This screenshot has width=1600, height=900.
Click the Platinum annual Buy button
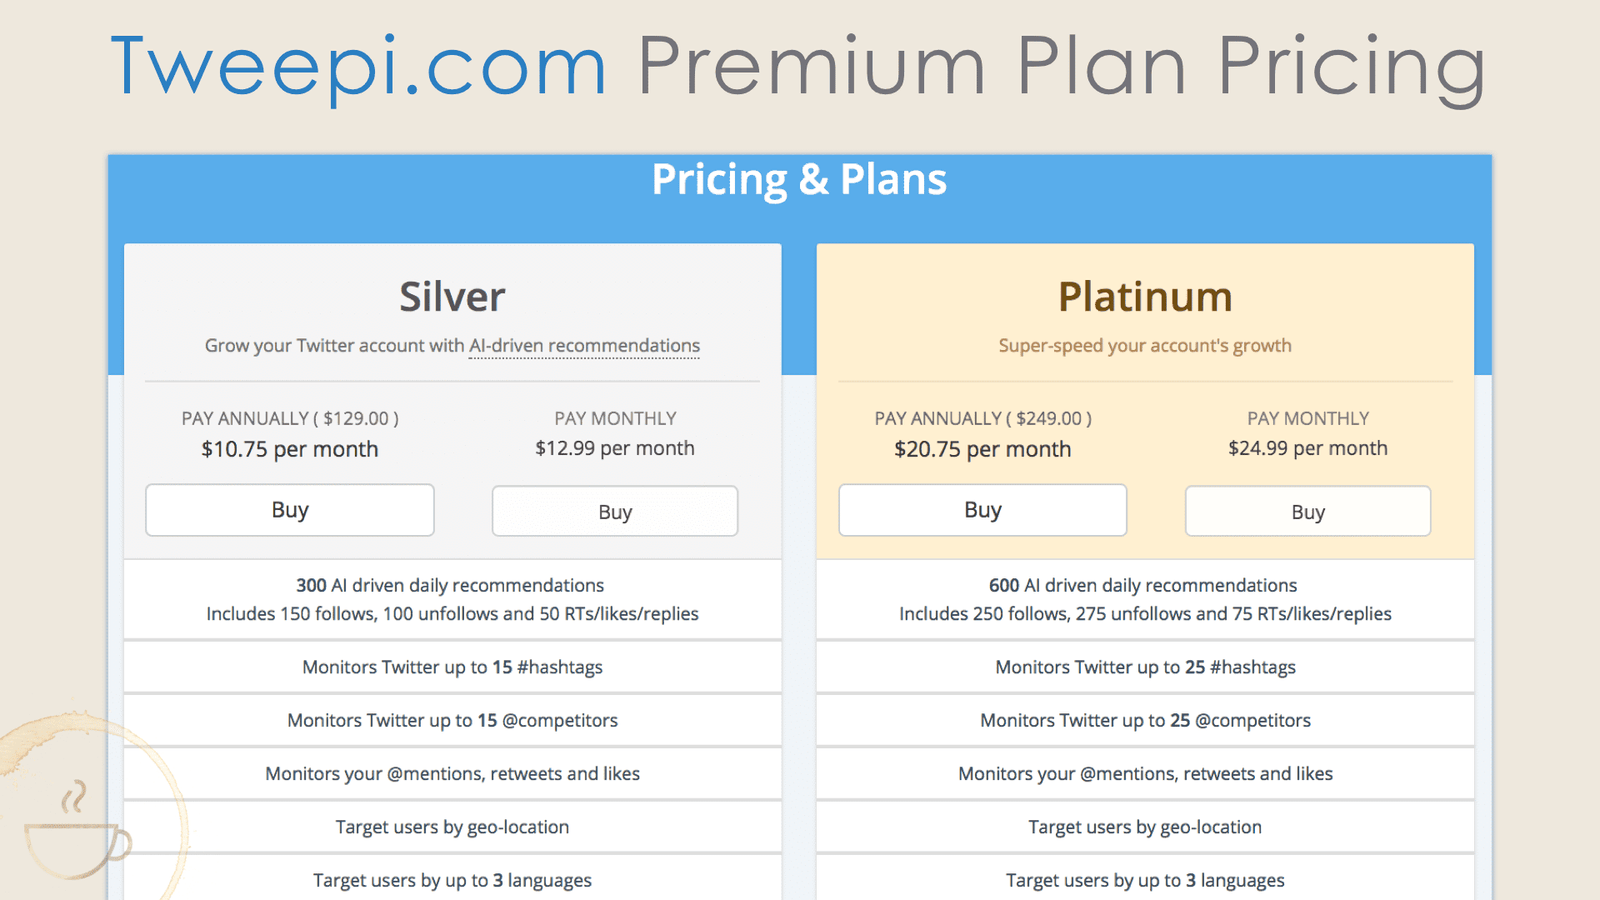[x=982, y=509]
